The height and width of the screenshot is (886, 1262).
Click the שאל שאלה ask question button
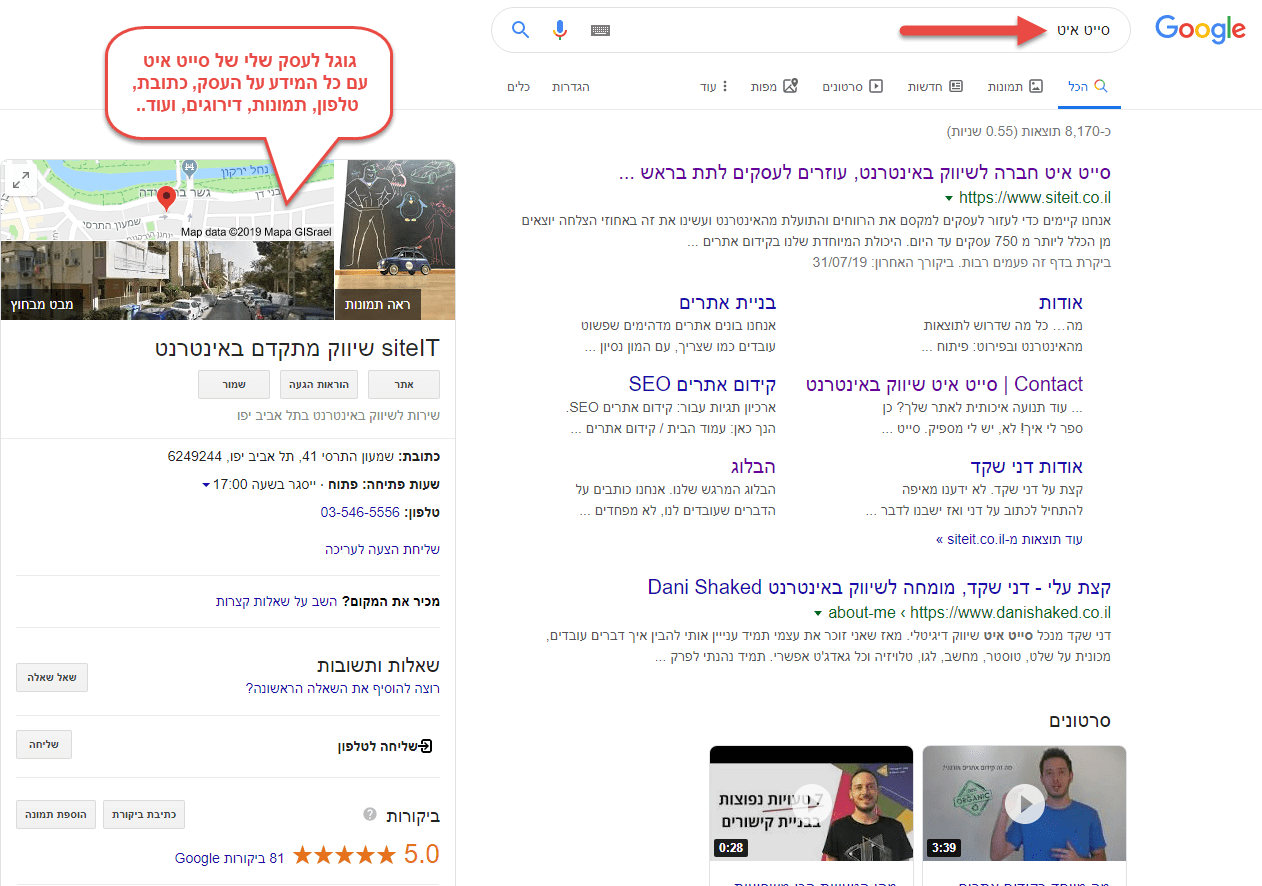click(52, 677)
